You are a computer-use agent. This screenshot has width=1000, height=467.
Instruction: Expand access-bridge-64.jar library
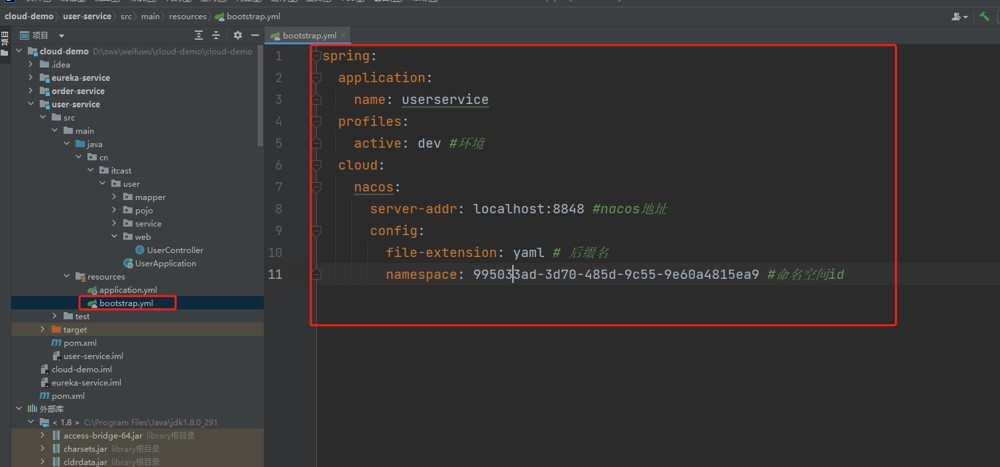43,436
